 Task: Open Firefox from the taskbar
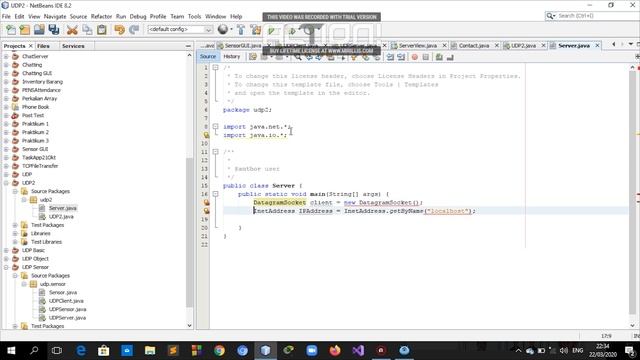click(x=335, y=350)
